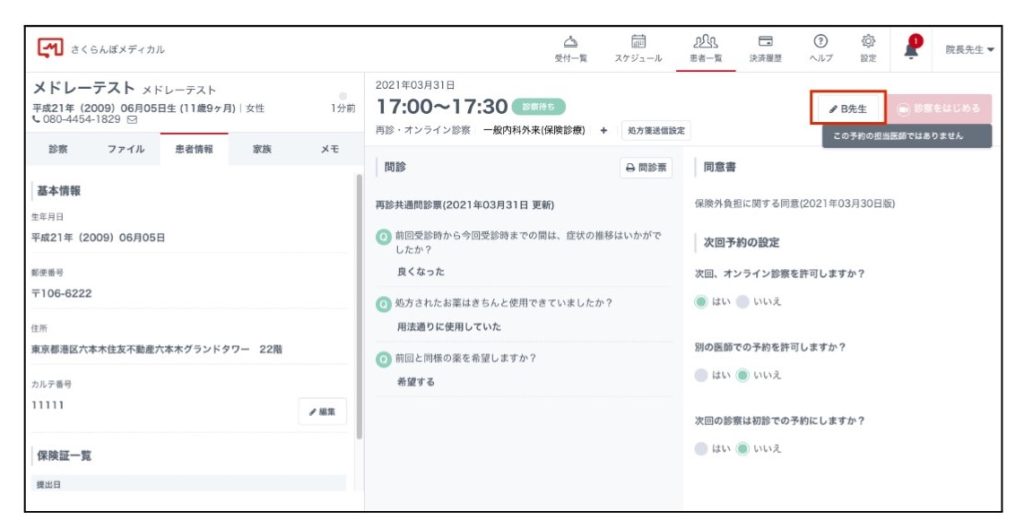Click the さくらんぼメディカル logo icon
This screenshot has width=1024, height=529.
coord(50,48)
